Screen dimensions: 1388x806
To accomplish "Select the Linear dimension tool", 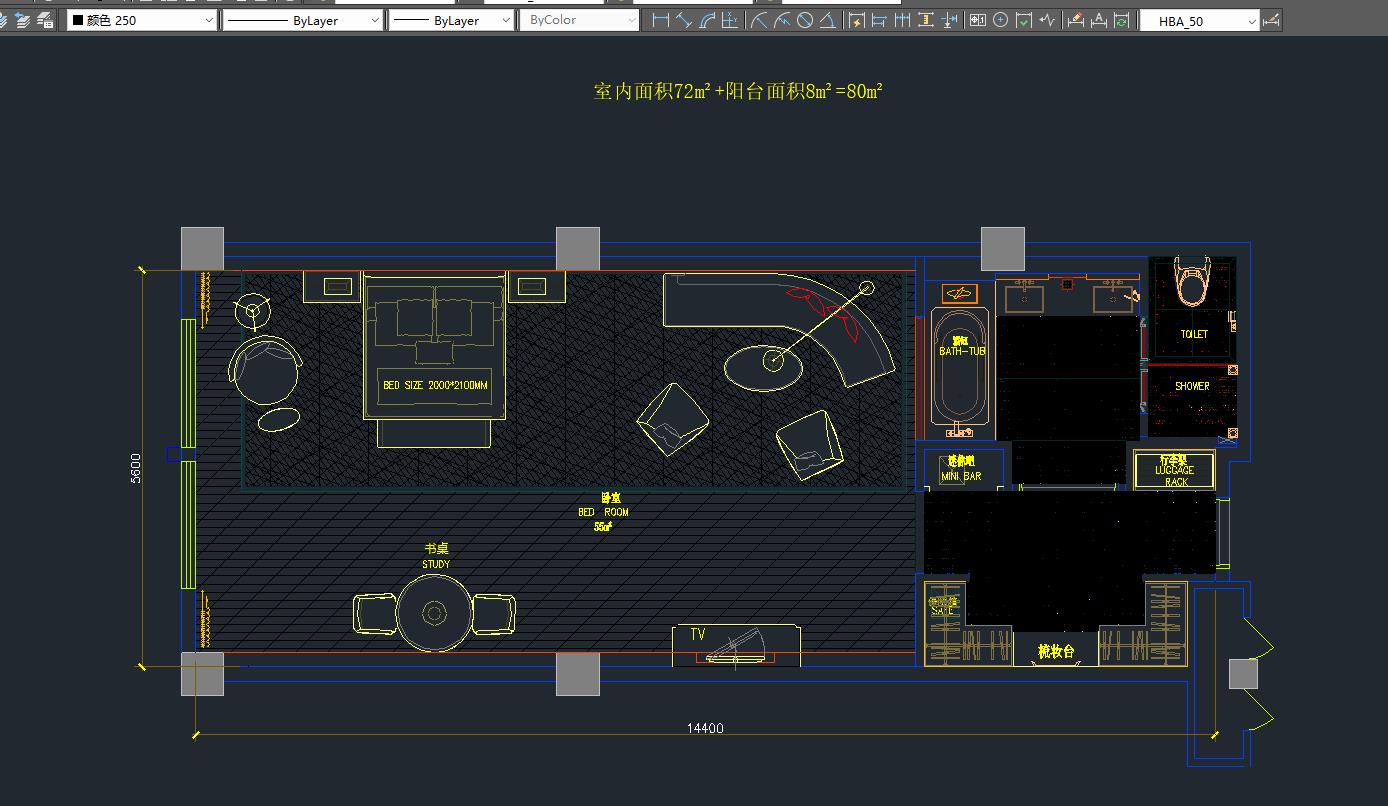I will click(x=660, y=20).
